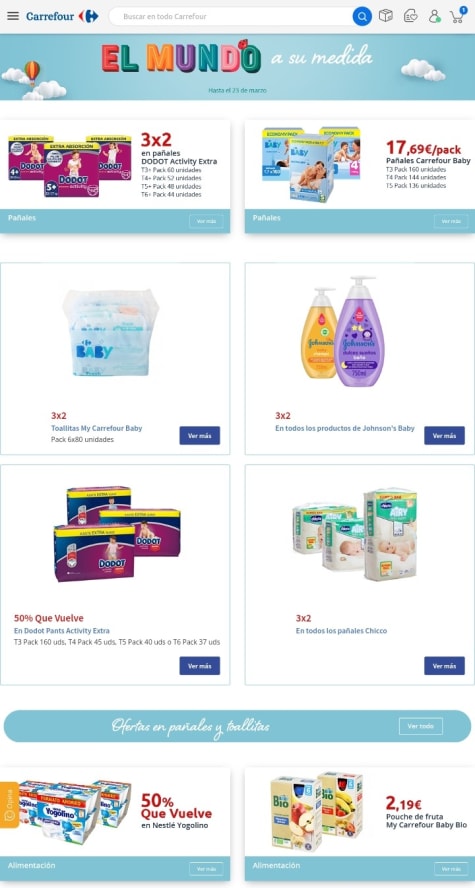This screenshot has width=475, height=888.
Task: Click 'Ver más' on DODOT Activity Extra card
Action: 206,221
